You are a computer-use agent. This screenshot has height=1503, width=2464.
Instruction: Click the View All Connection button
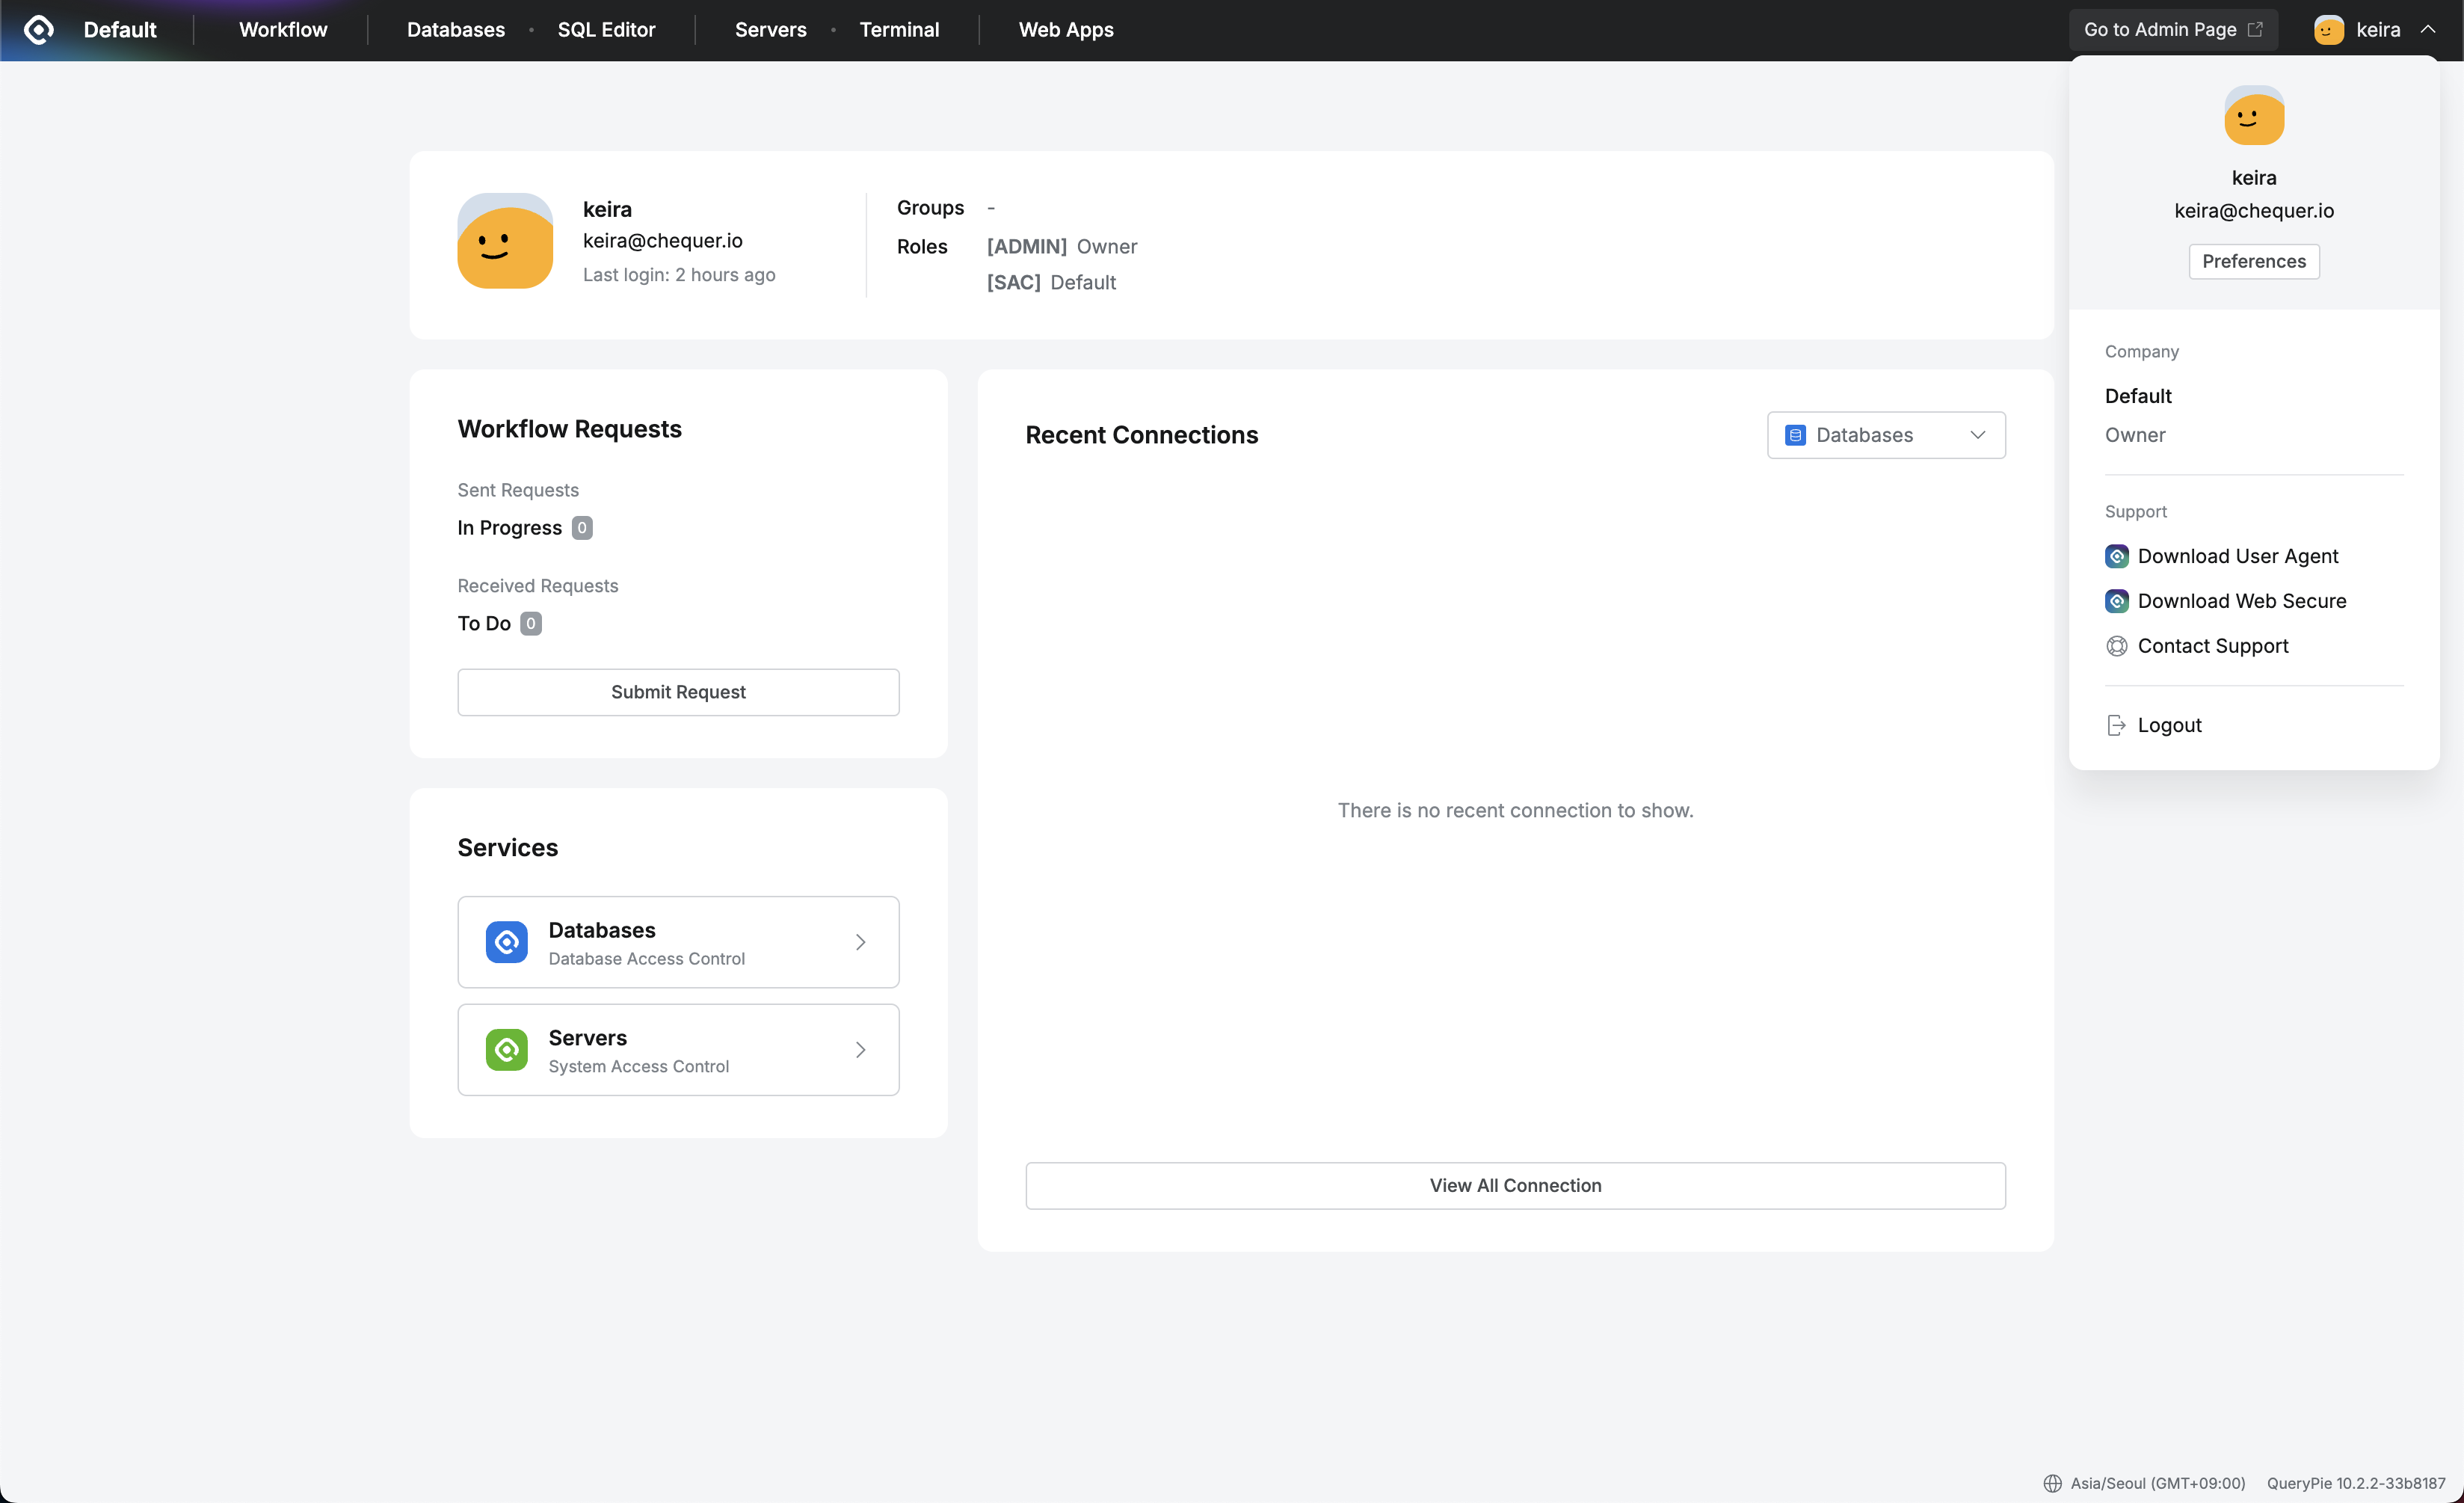(1515, 1184)
